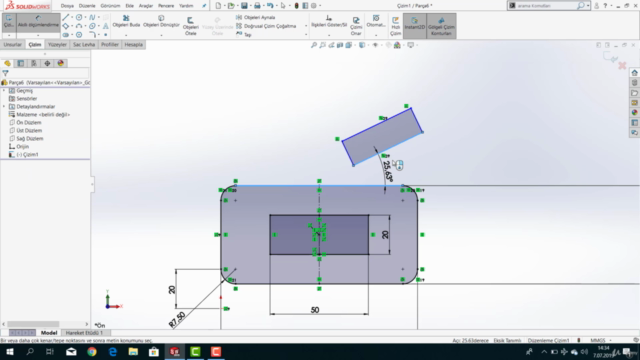
Task: Click the Rebuild traffic light icon
Action: point(297,6)
